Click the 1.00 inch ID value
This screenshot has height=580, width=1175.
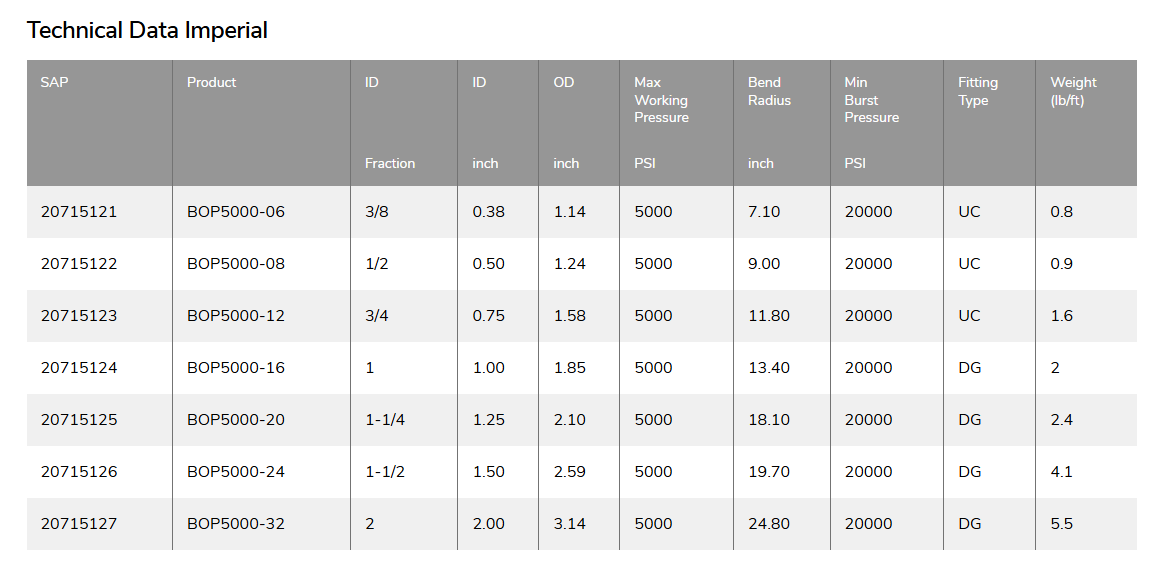pos(489,368)
